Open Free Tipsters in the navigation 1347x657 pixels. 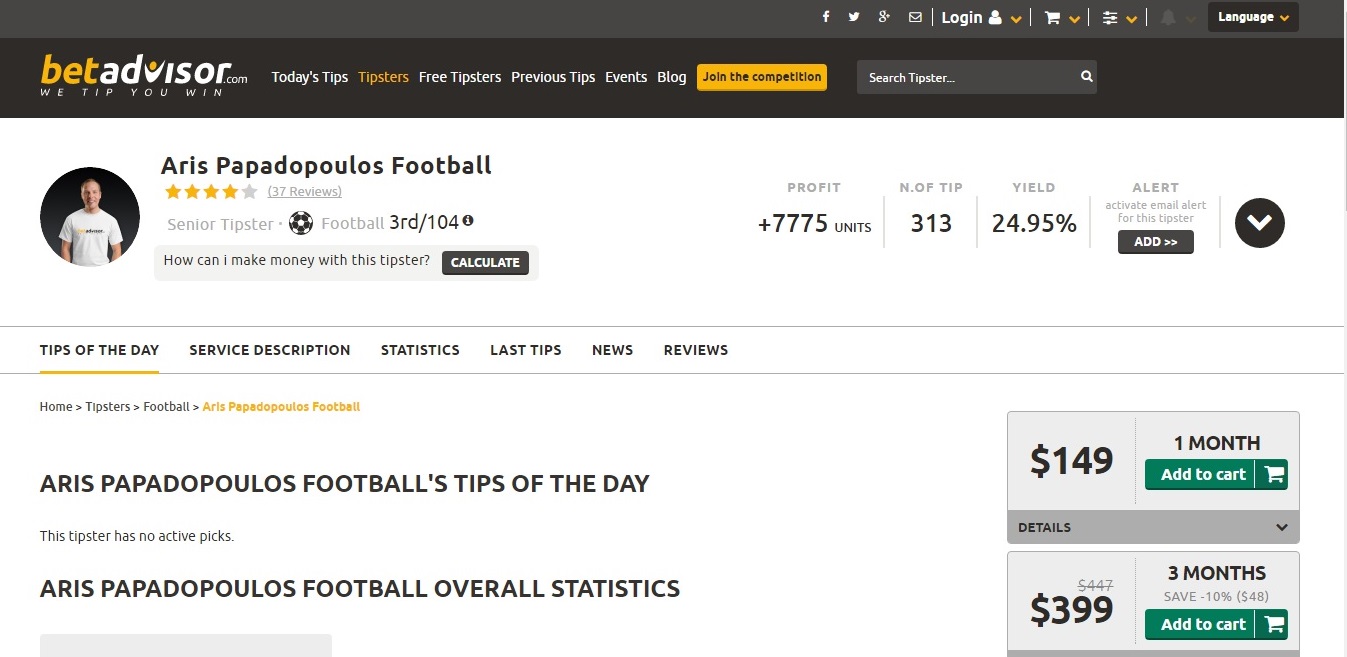460,77
